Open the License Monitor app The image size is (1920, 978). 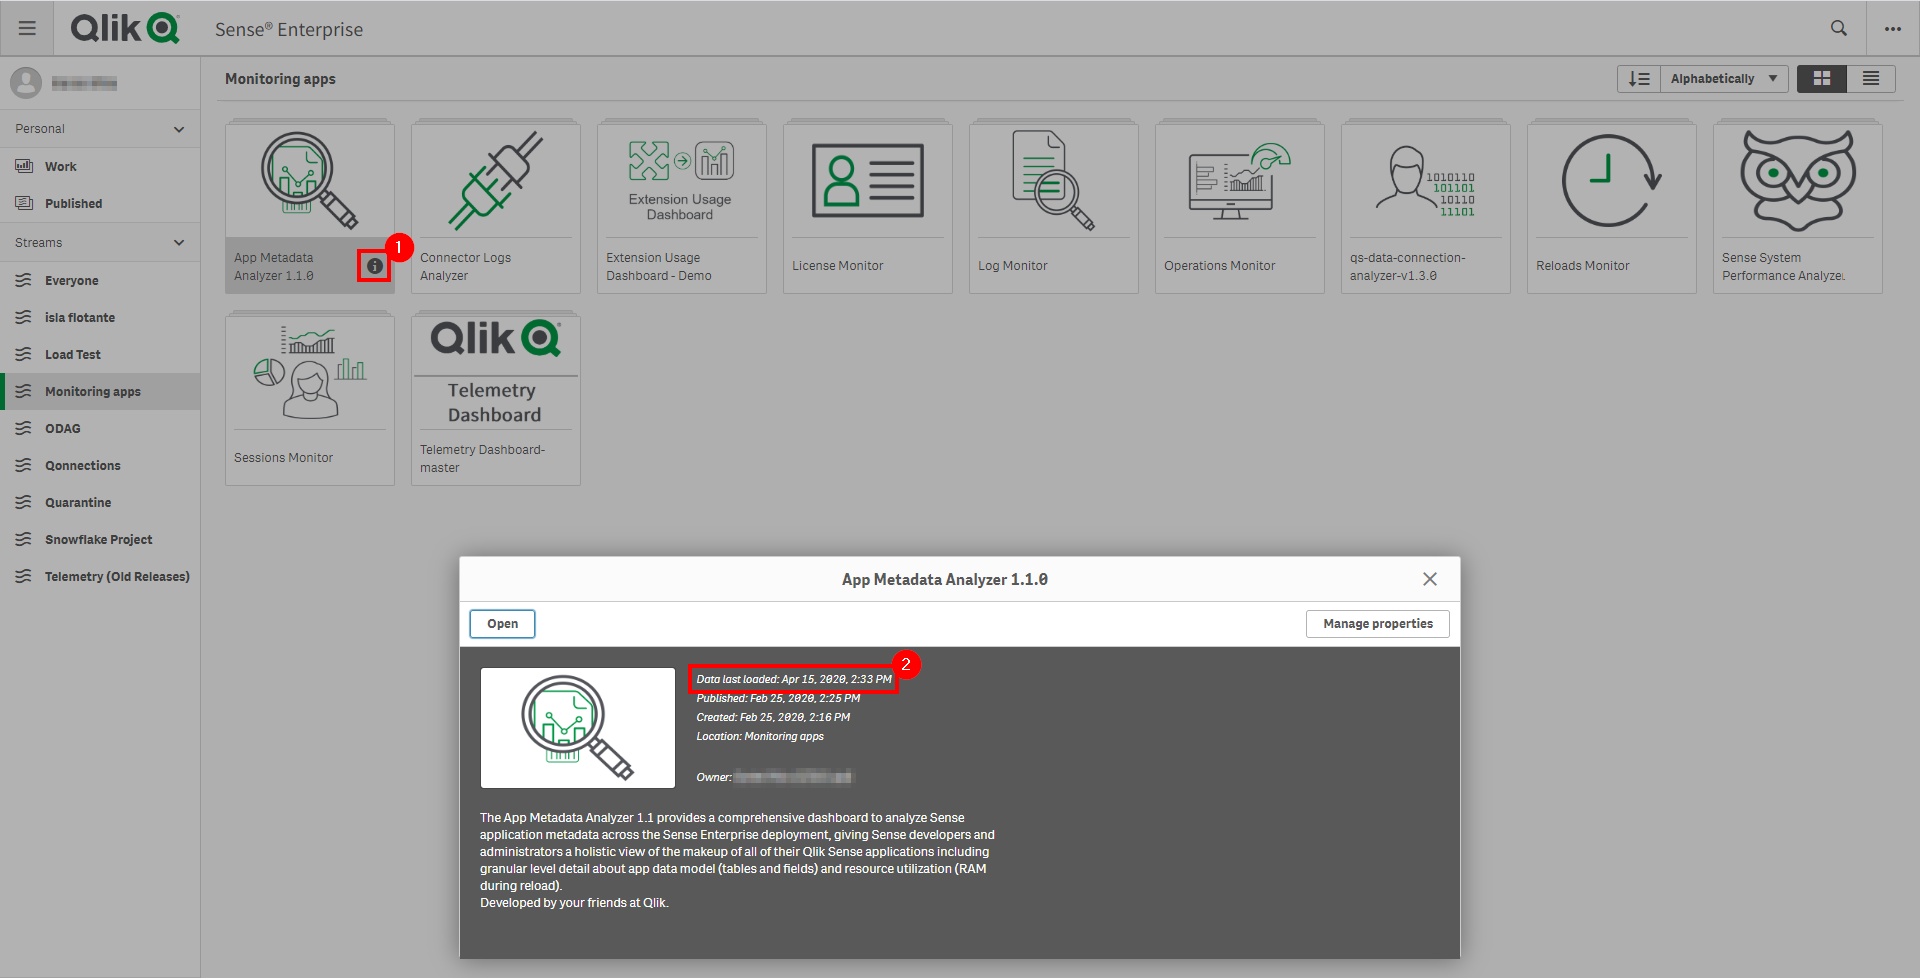(x=868, y=207)
